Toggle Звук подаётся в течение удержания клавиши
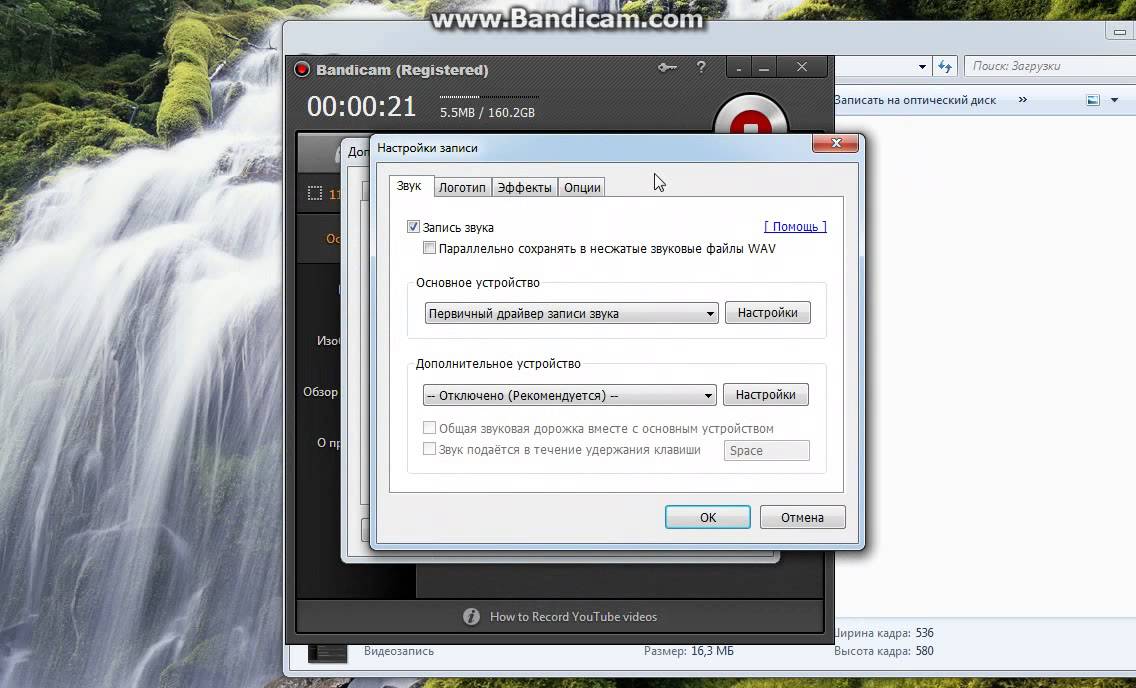 coord(429,449)
